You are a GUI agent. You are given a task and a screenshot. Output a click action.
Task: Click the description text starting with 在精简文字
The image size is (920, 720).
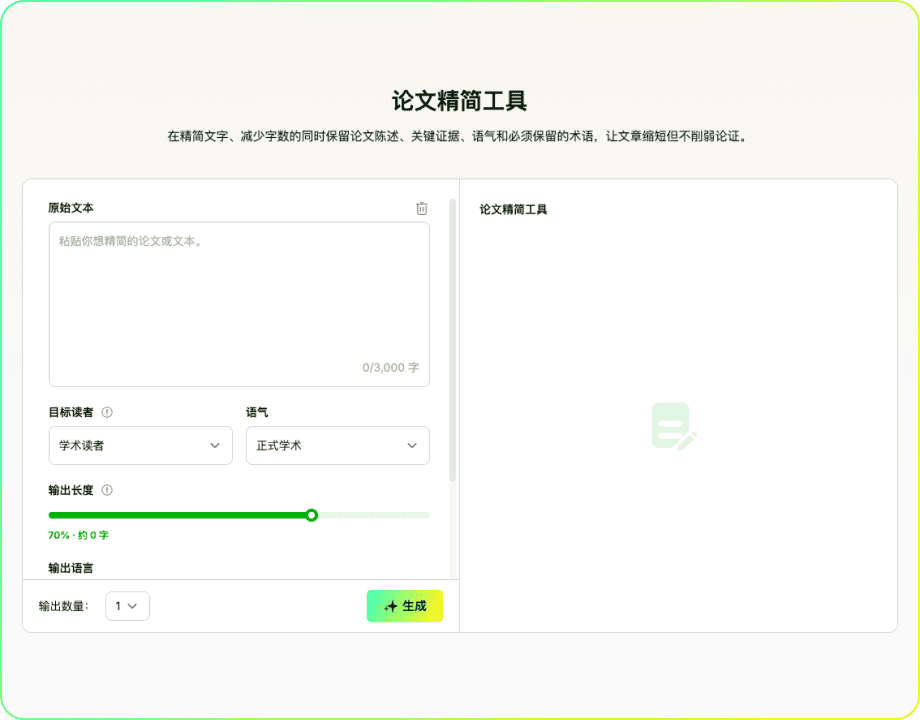(x=459, y=136)
